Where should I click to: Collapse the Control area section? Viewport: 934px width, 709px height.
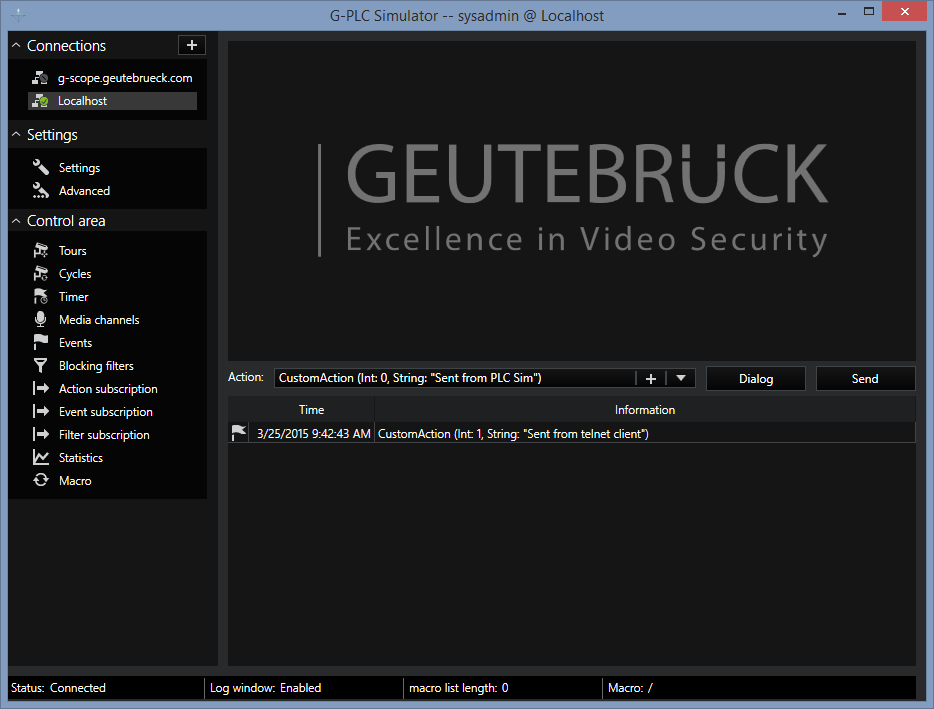click(16, 221)
